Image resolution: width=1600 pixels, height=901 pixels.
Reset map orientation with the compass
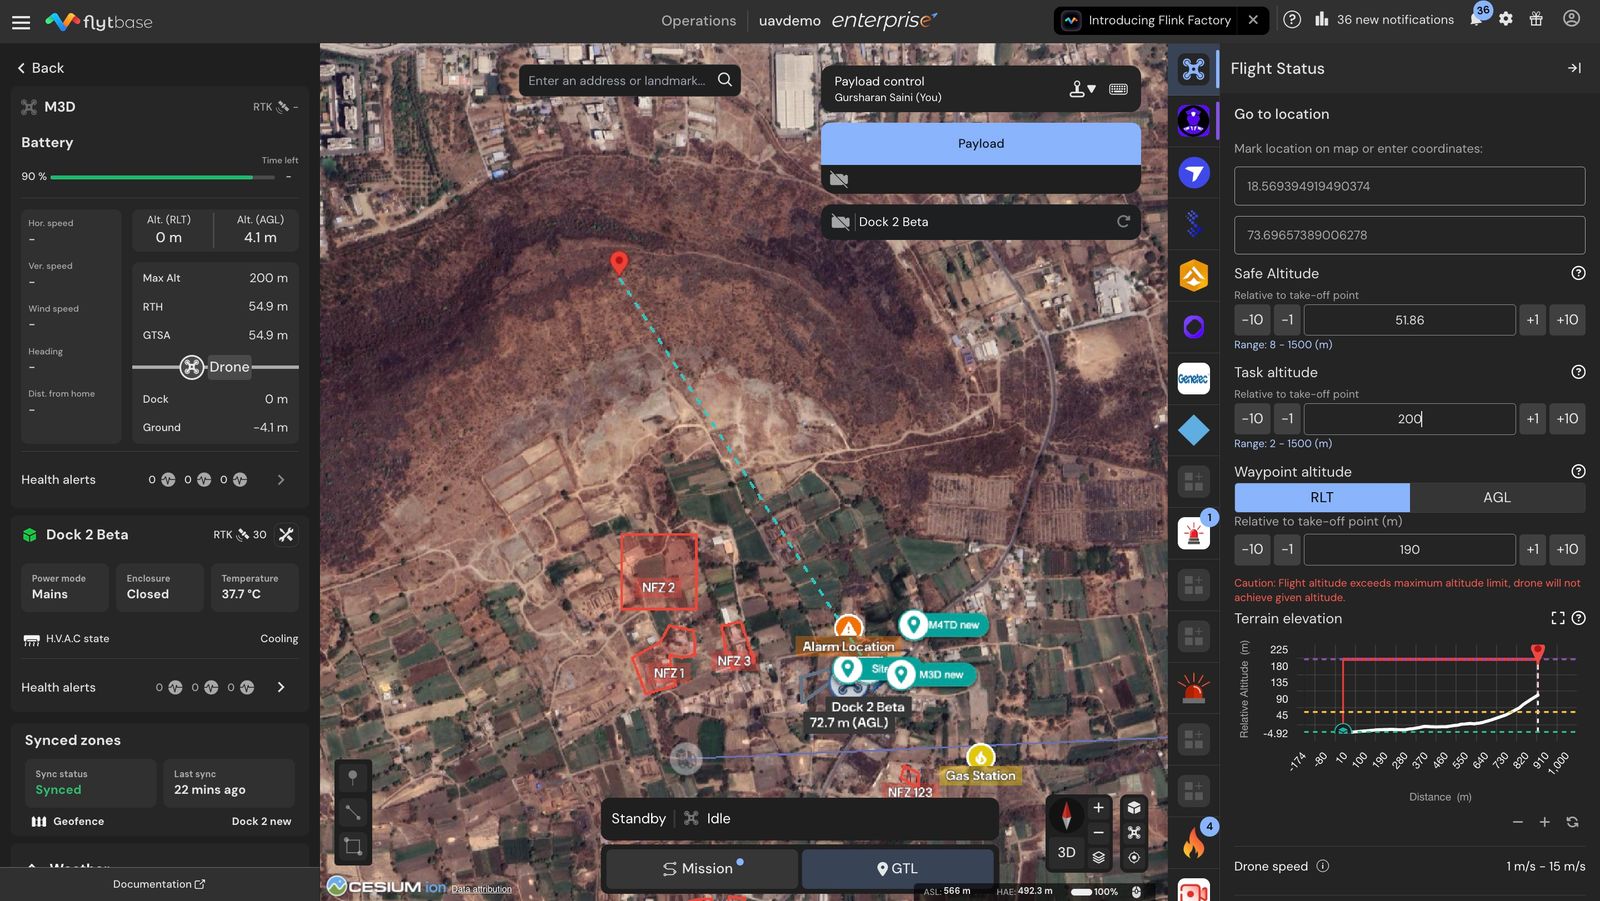pos(1066,815)
